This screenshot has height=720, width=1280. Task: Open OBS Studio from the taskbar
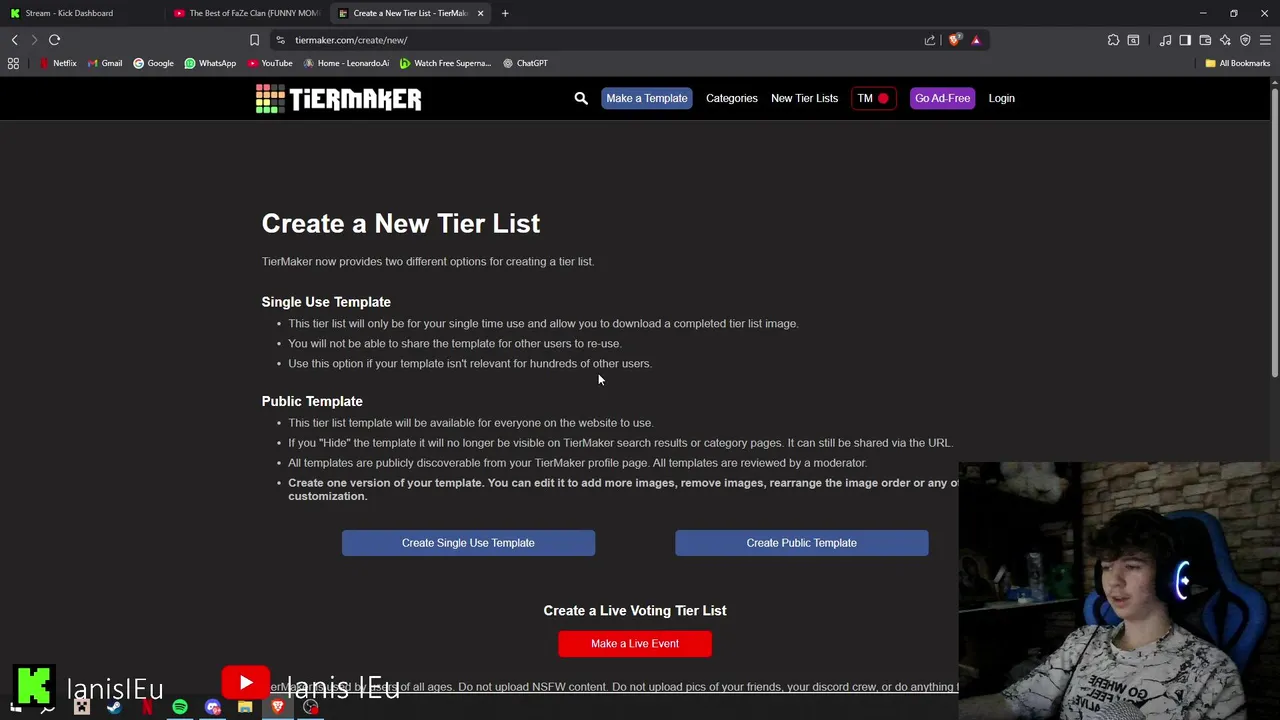pyautogui.click(x=311, y=707)
